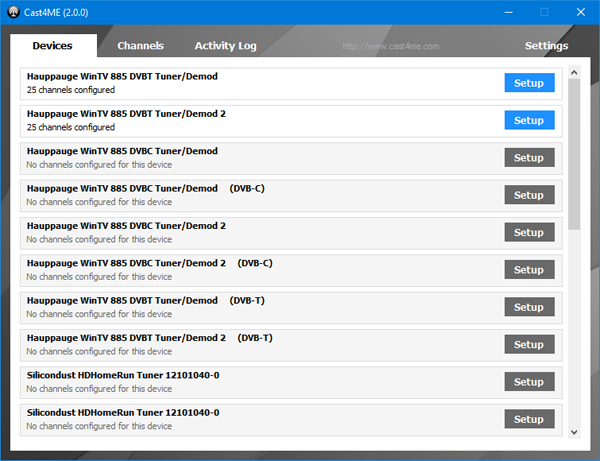Setup Hauppauge DVBT Tuner/Demod (DVB-T) device
Image resolution: width=600 pixels, height=461 pixels.
(529, 307)
